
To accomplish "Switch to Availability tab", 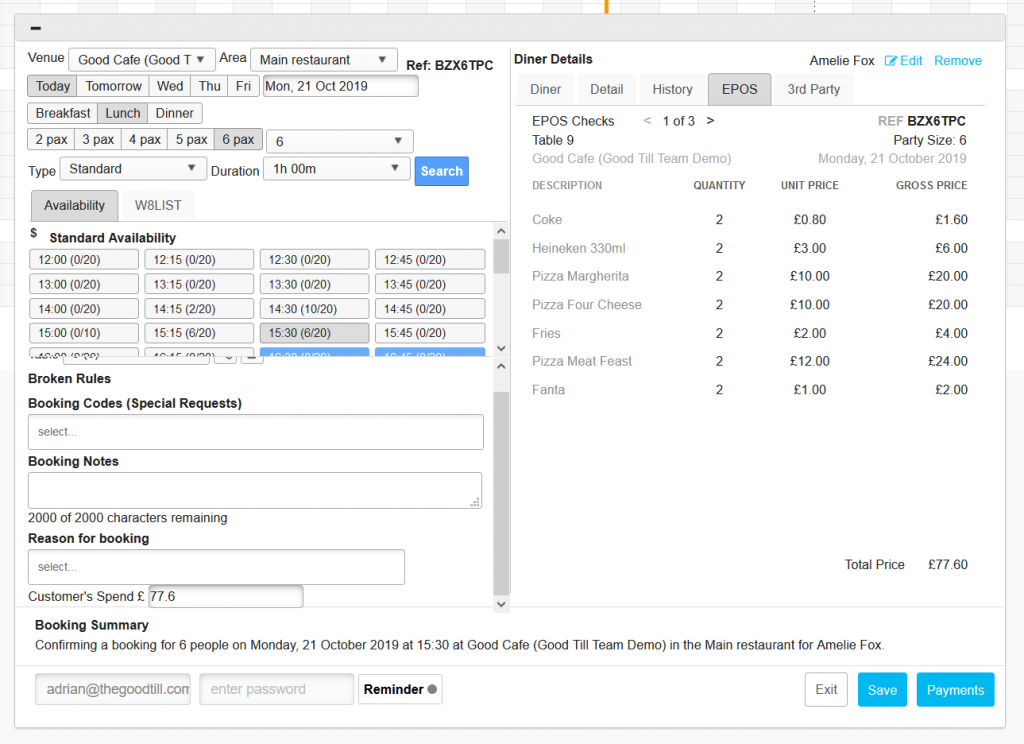I will [74, 205].
